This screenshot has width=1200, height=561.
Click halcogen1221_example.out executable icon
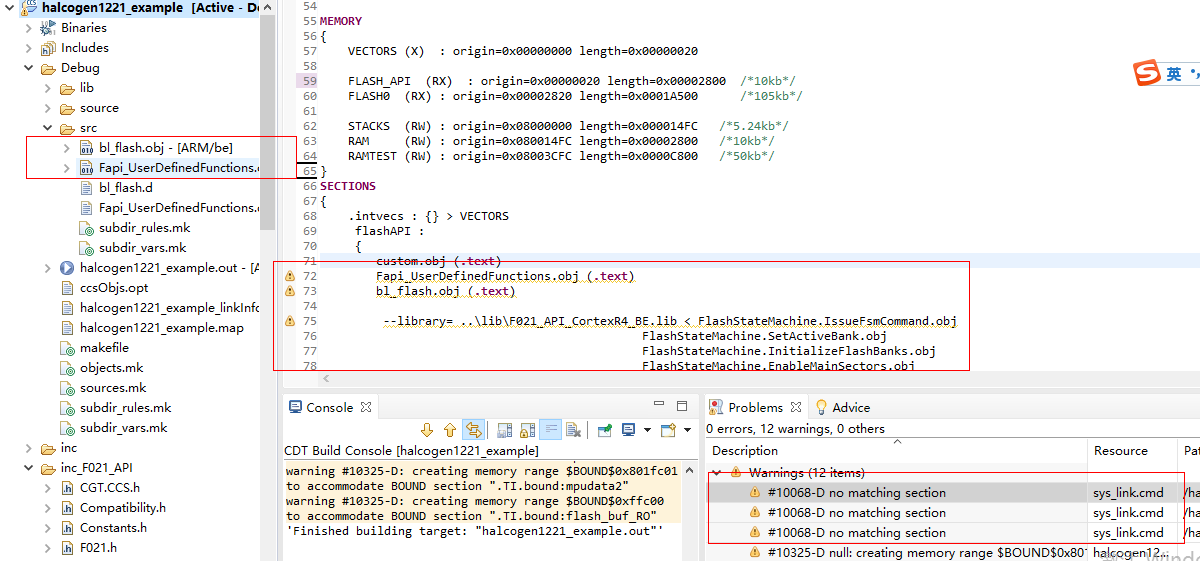point(67,268)
